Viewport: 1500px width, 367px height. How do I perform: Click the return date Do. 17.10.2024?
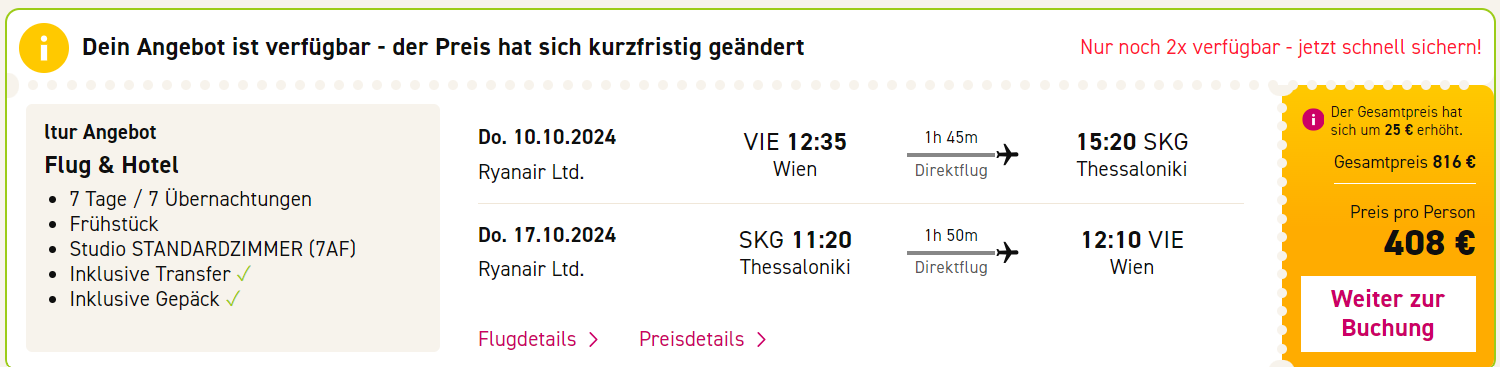tap(547, 236)
